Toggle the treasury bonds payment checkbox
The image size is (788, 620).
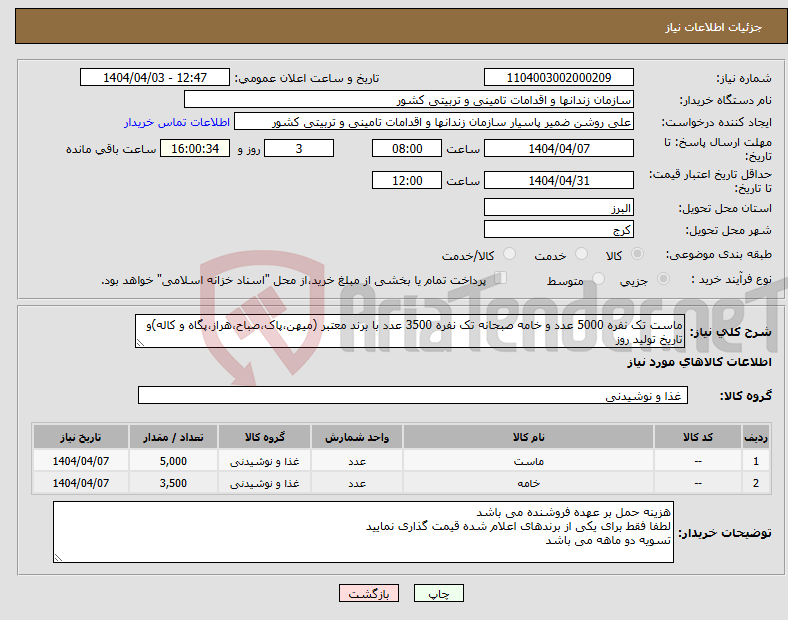(x=501, y=280)
